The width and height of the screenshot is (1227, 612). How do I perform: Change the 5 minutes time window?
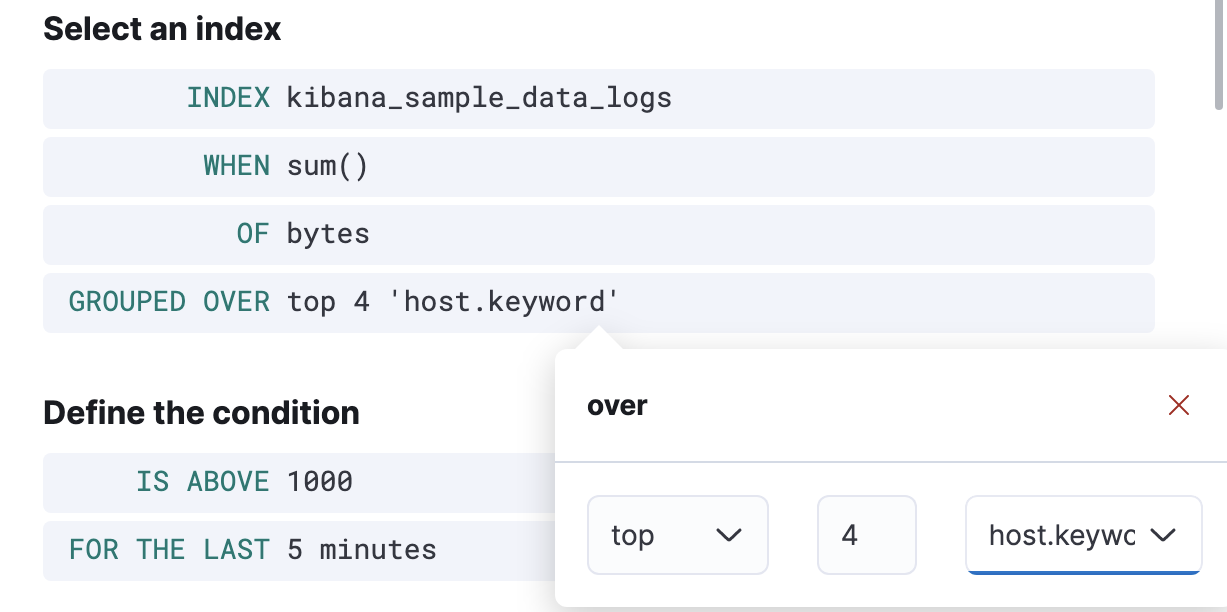coord(362,550)
